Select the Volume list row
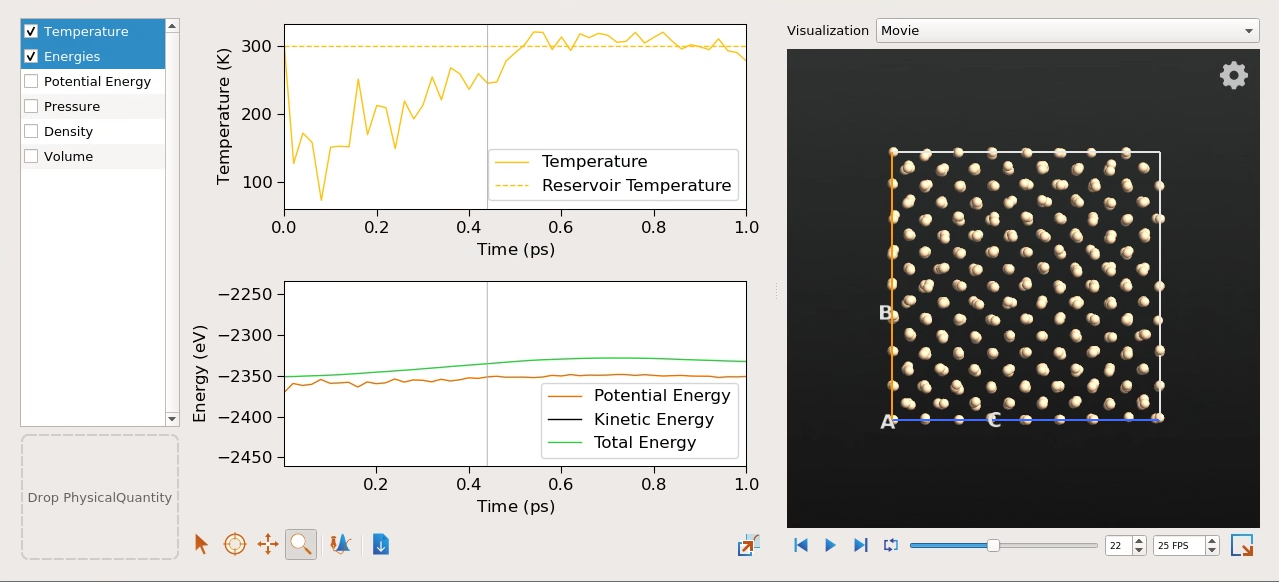 (x=93, y=156)
